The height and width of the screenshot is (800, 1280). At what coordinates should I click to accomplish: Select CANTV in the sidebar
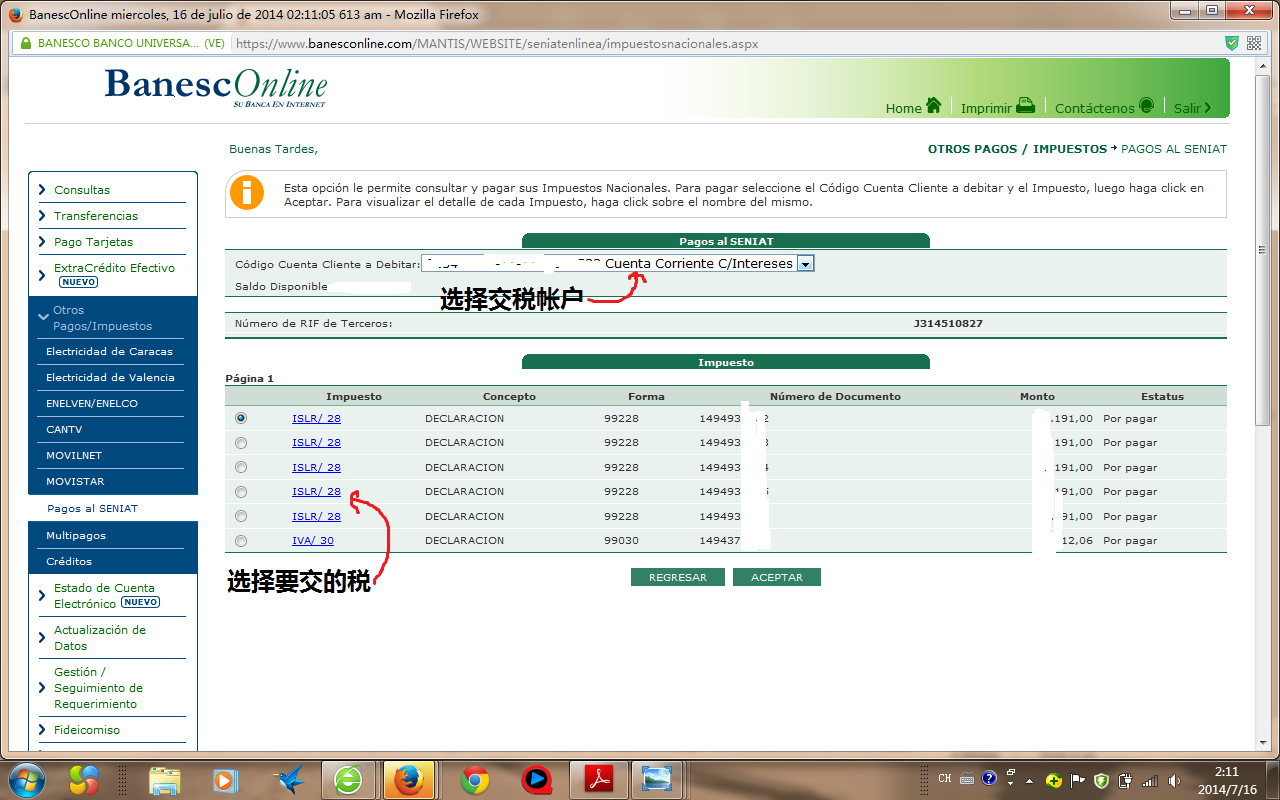point(64,430)
